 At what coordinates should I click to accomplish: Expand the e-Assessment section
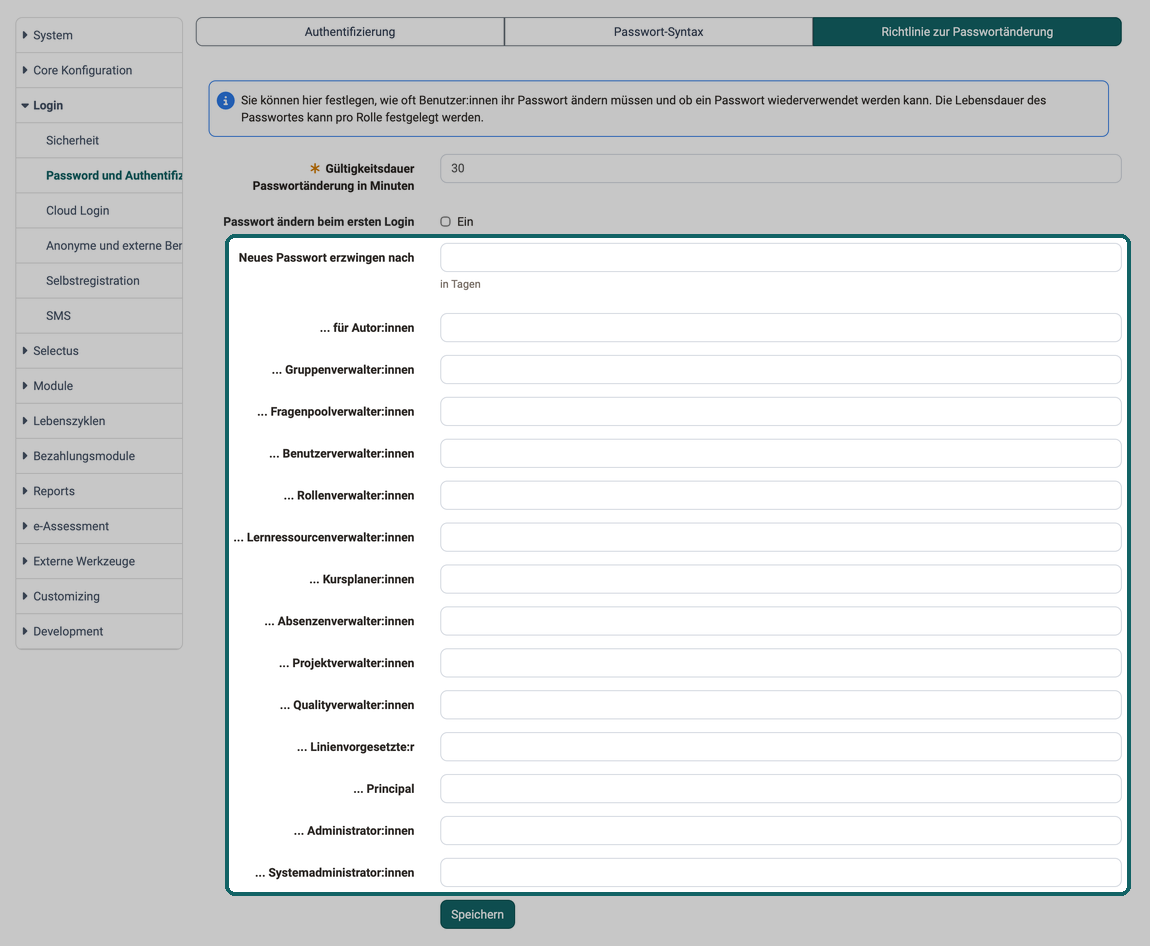coord(99,527)
